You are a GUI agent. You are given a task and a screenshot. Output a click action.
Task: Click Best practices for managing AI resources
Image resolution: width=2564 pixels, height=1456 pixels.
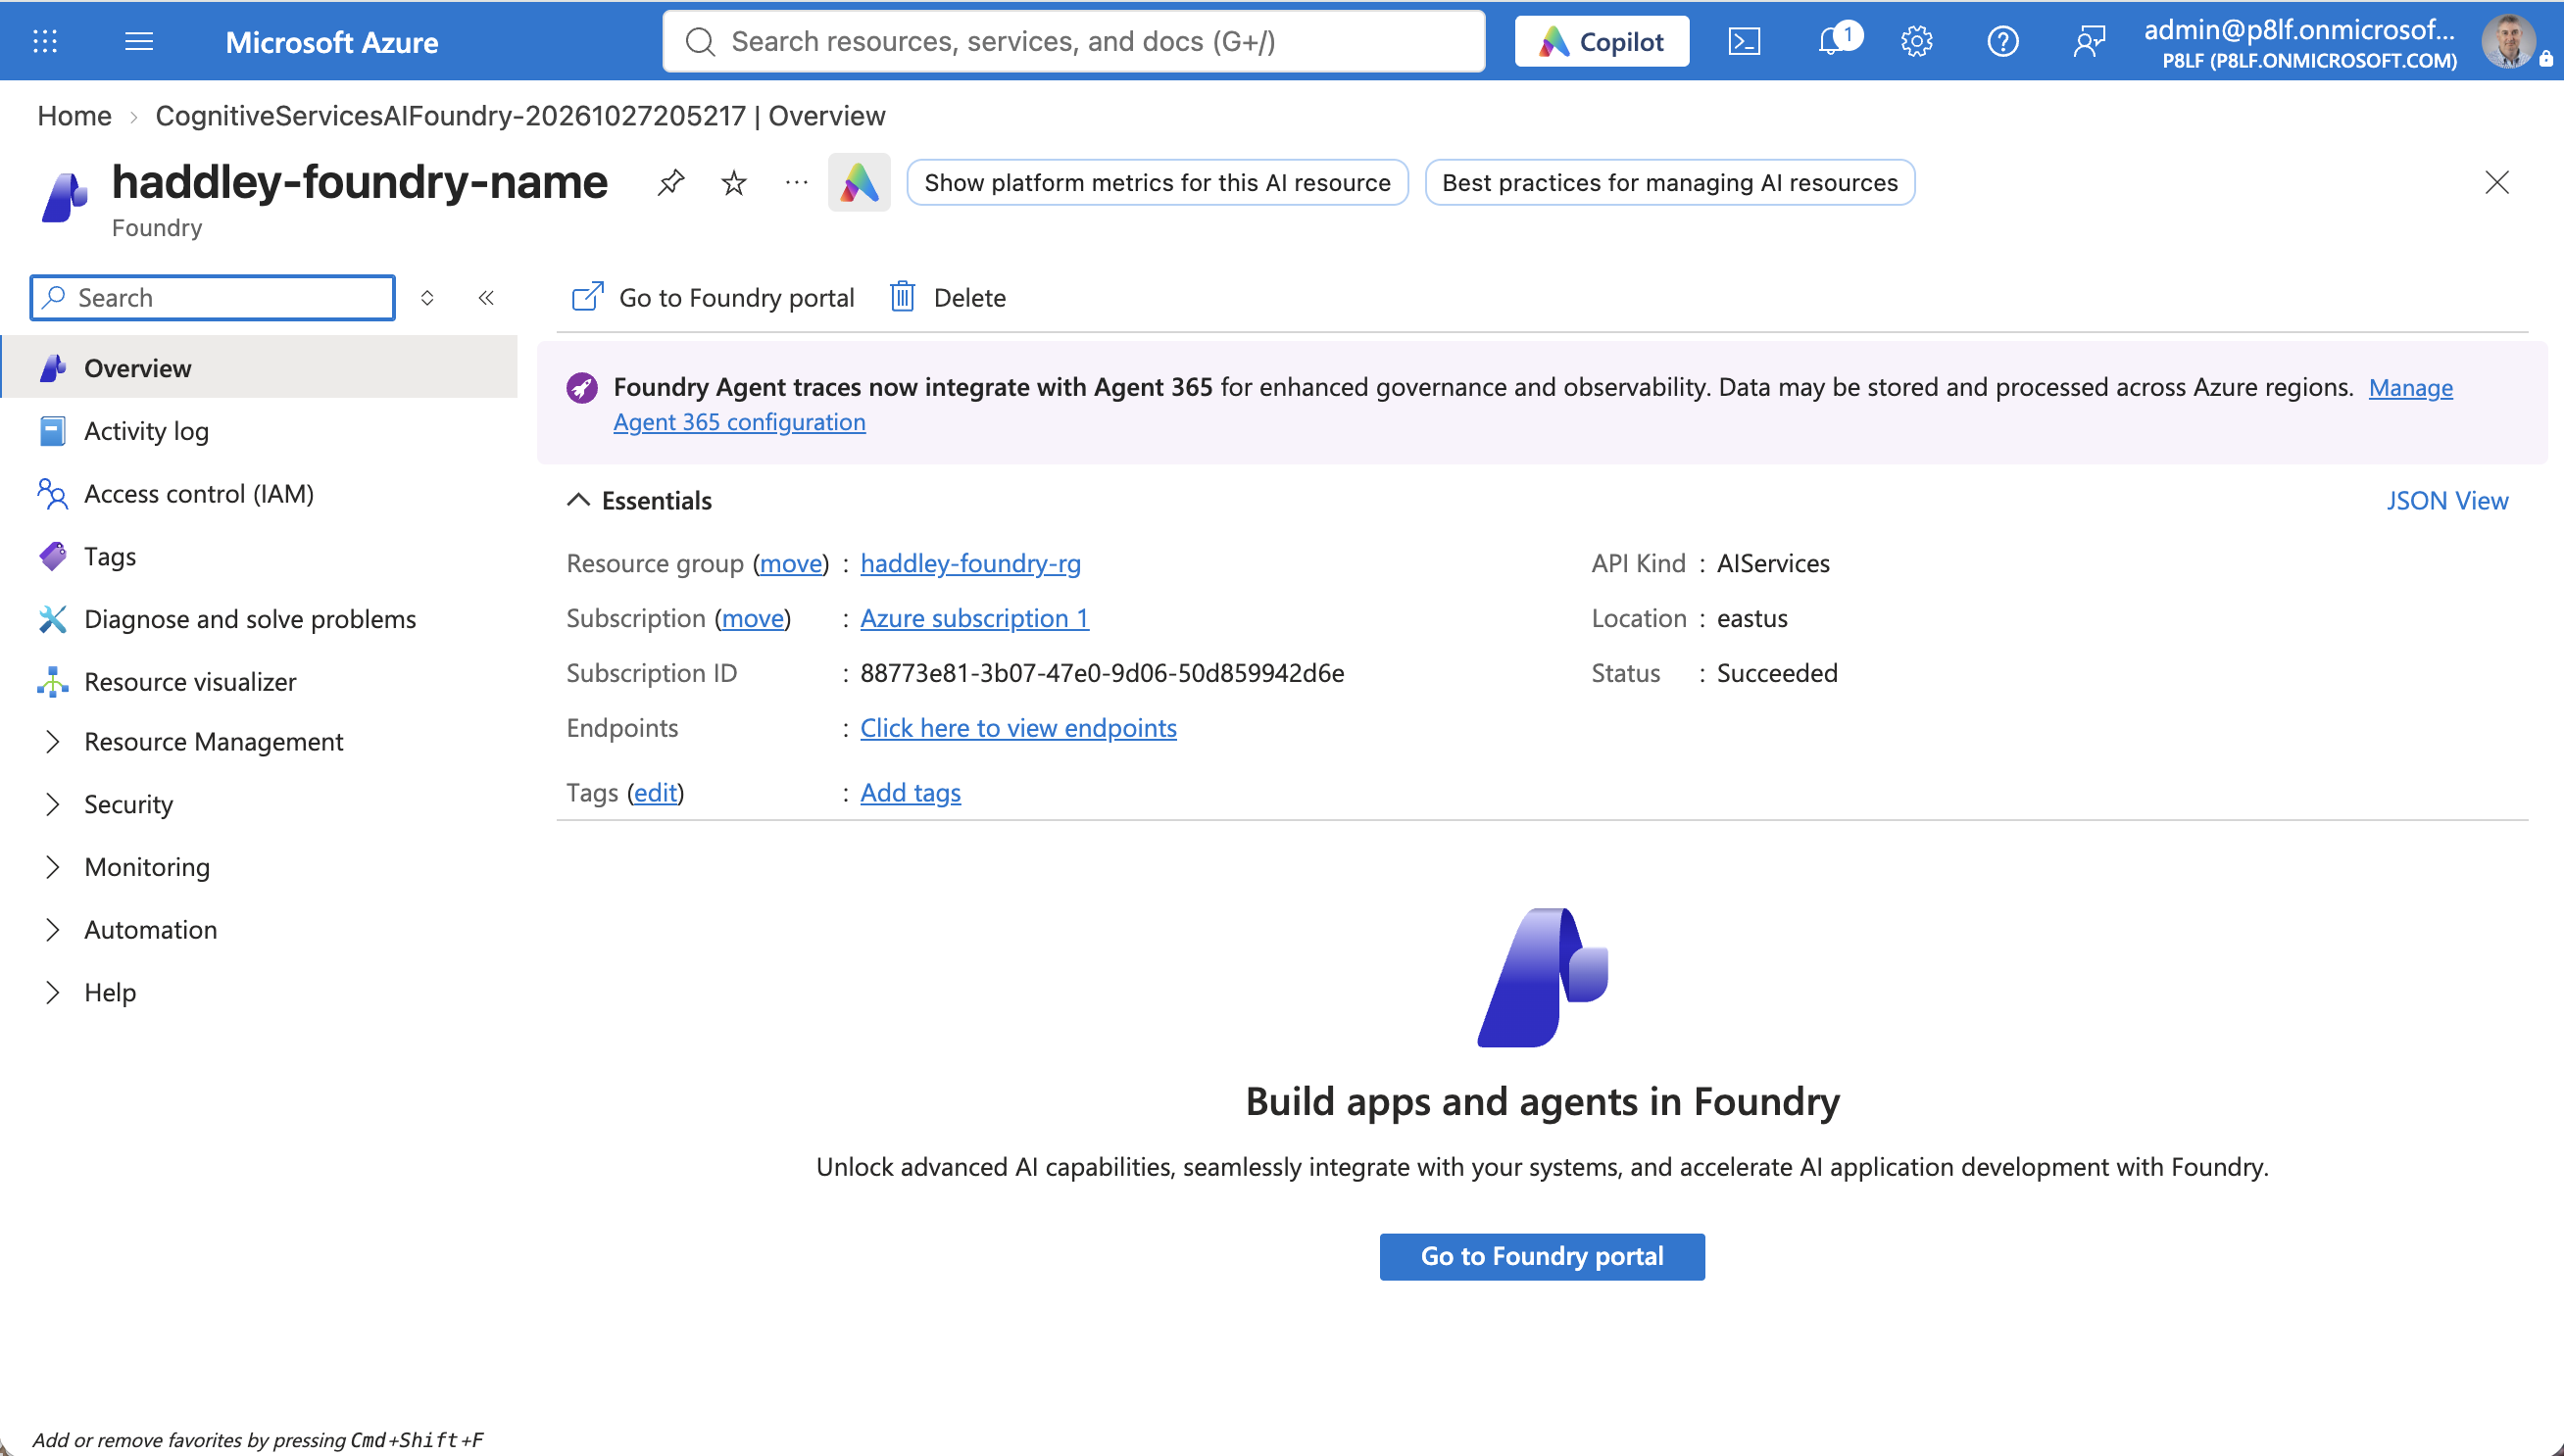1669,182
